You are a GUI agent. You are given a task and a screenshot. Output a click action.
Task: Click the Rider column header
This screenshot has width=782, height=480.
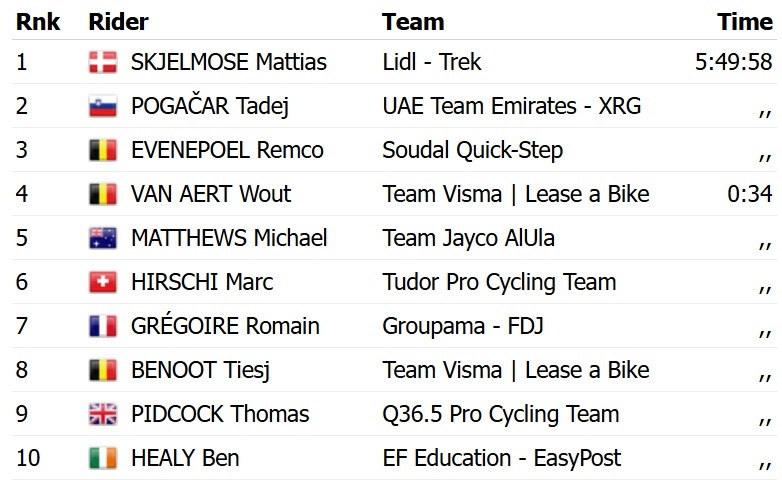click(x=118, y=22)
